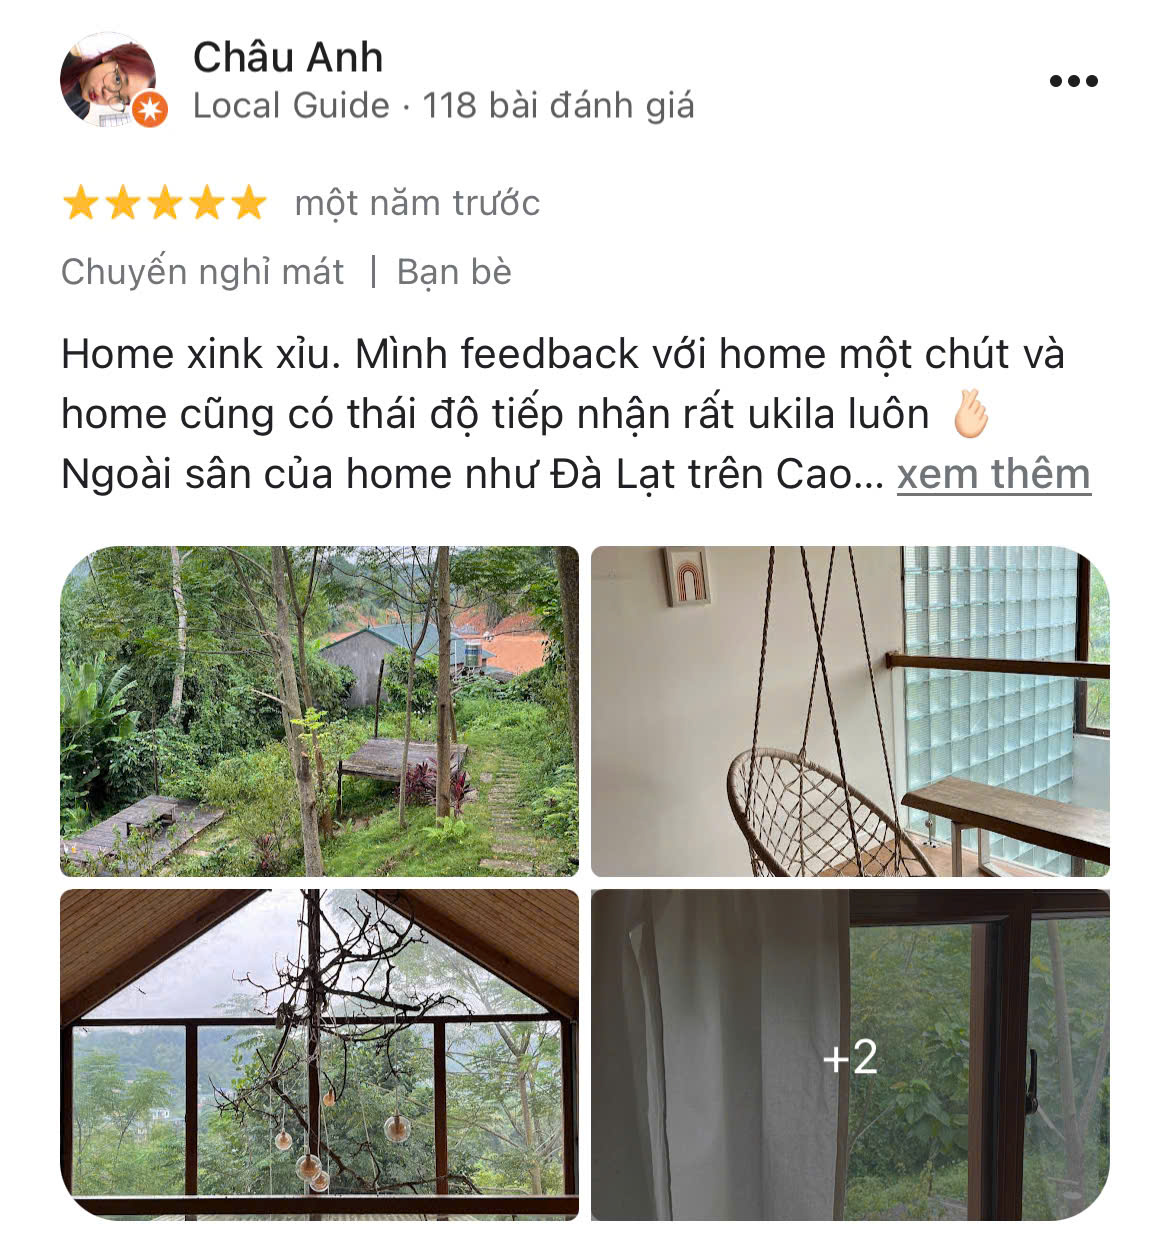Tap "Local Guide · 118 bài đánh giá" text
This screenshot has height=1253, width=1170.
[x=443, y=105]
